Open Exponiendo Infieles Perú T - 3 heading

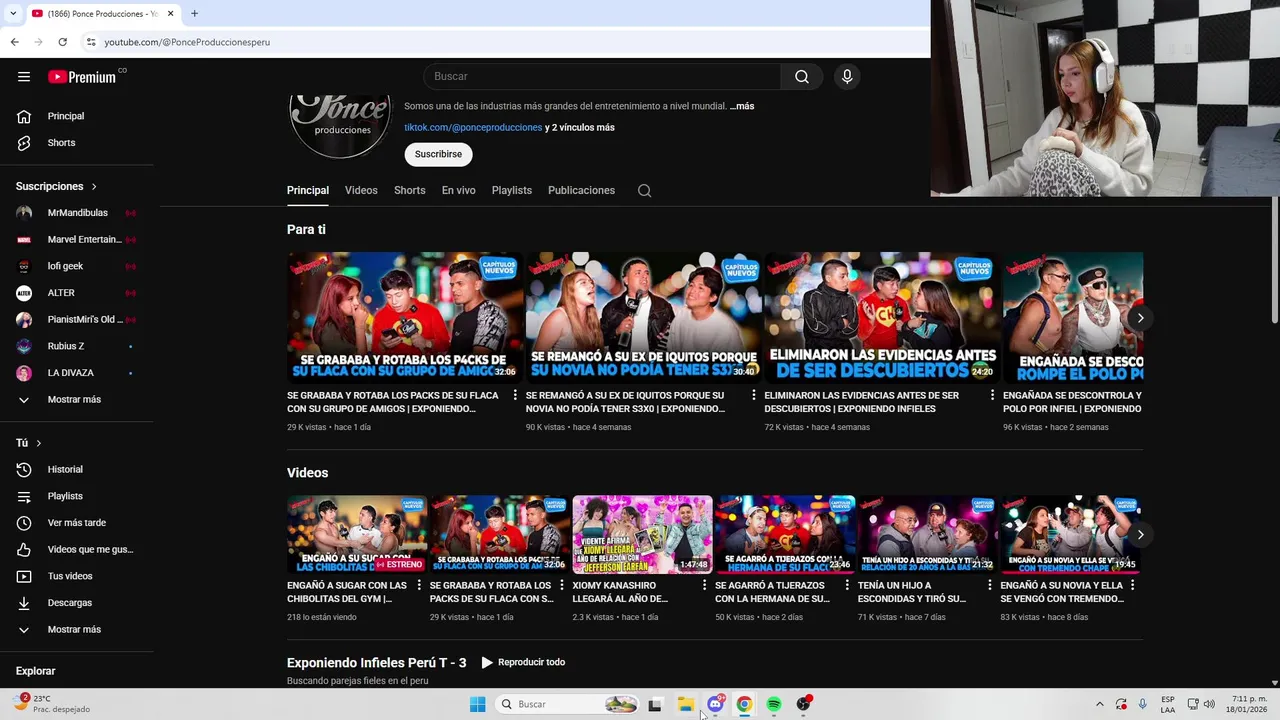click(377, 663)
